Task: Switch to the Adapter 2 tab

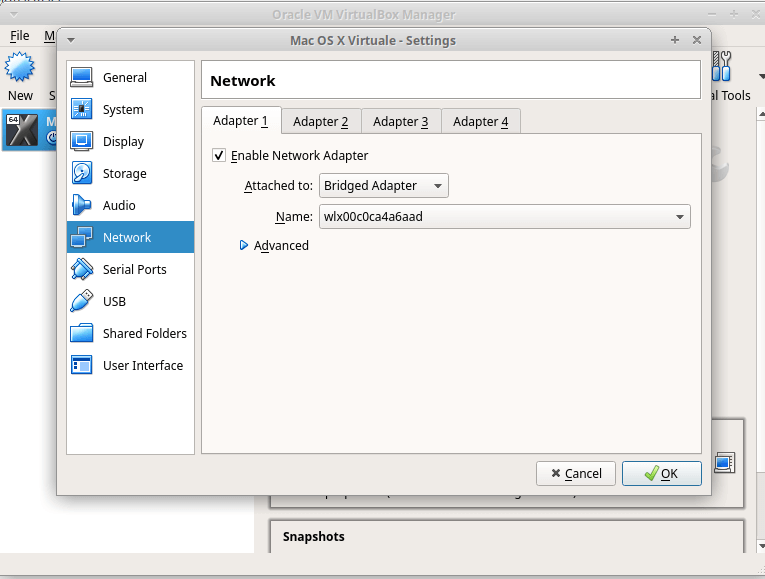Action: pyautogui.click(x=321, y=121)
